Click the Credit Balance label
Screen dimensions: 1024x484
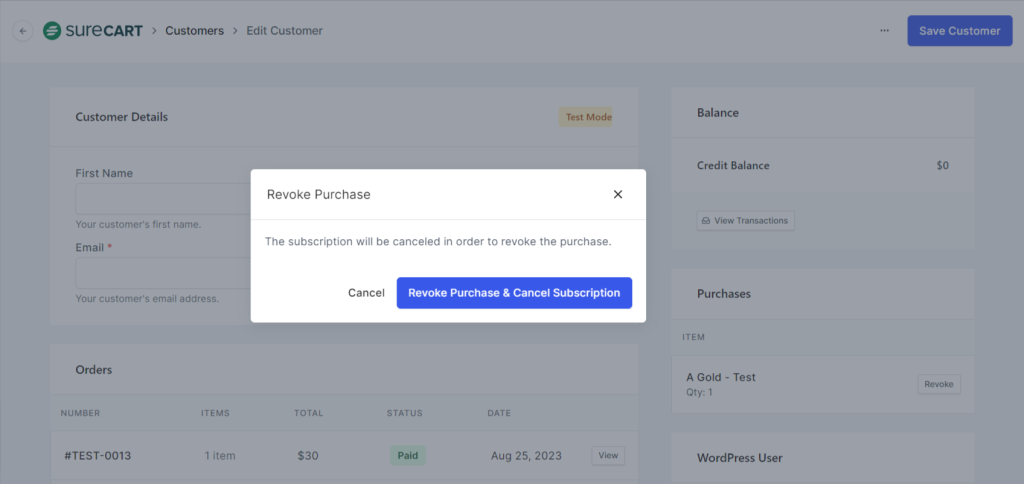pos(733,165)
